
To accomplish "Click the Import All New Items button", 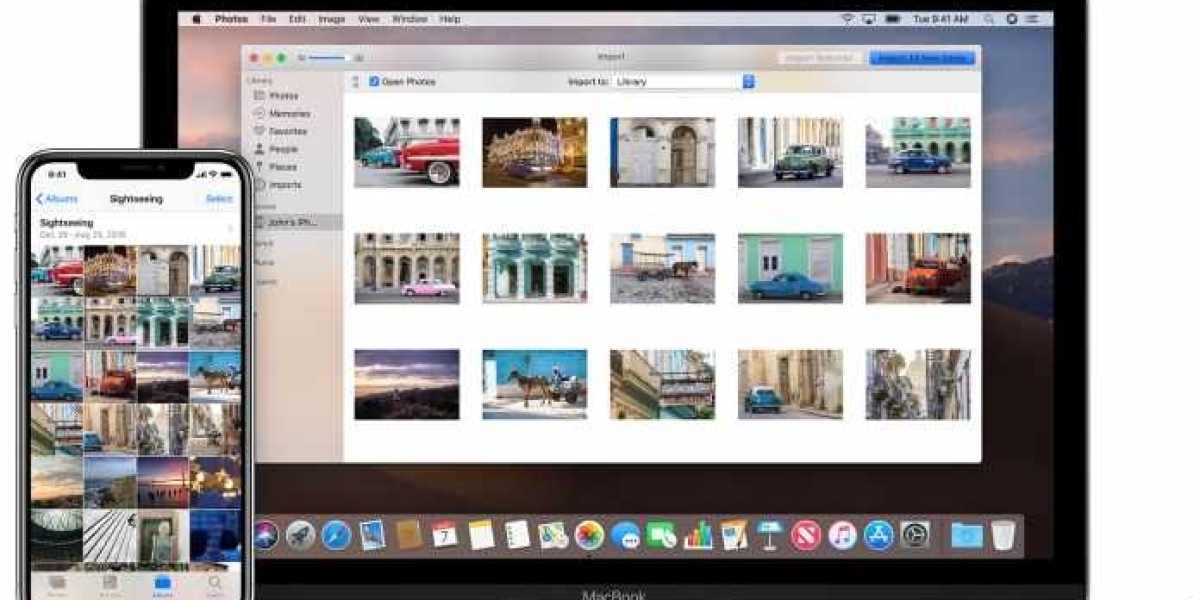I will [x=921, y=58].
